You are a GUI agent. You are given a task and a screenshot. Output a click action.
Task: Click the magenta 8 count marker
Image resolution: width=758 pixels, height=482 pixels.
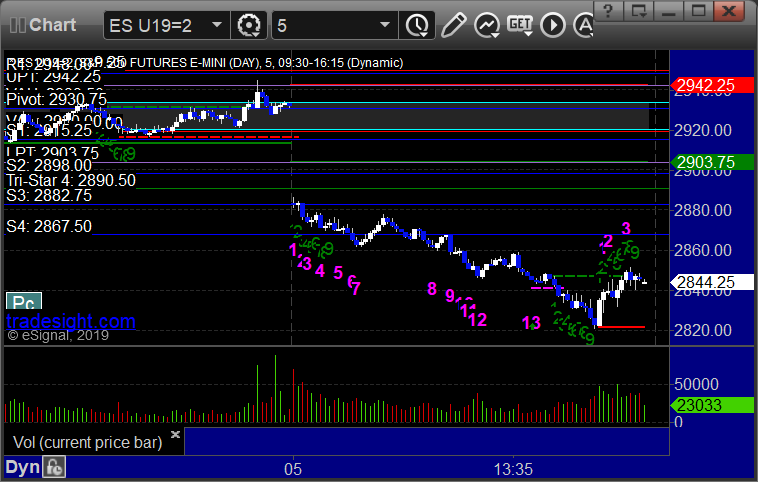[432, 289]
